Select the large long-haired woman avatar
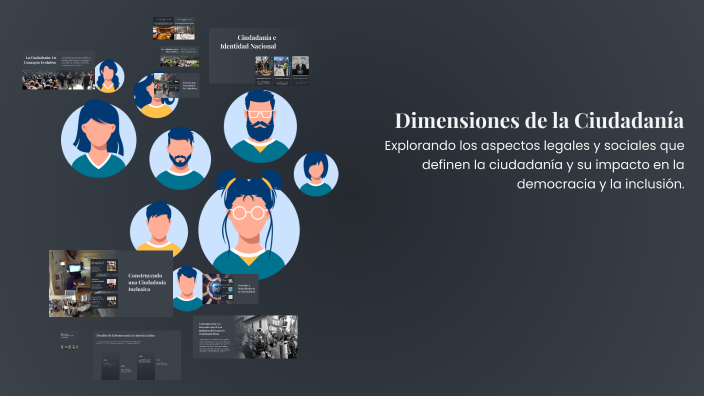The image size is (704, 396). [99, 139]
